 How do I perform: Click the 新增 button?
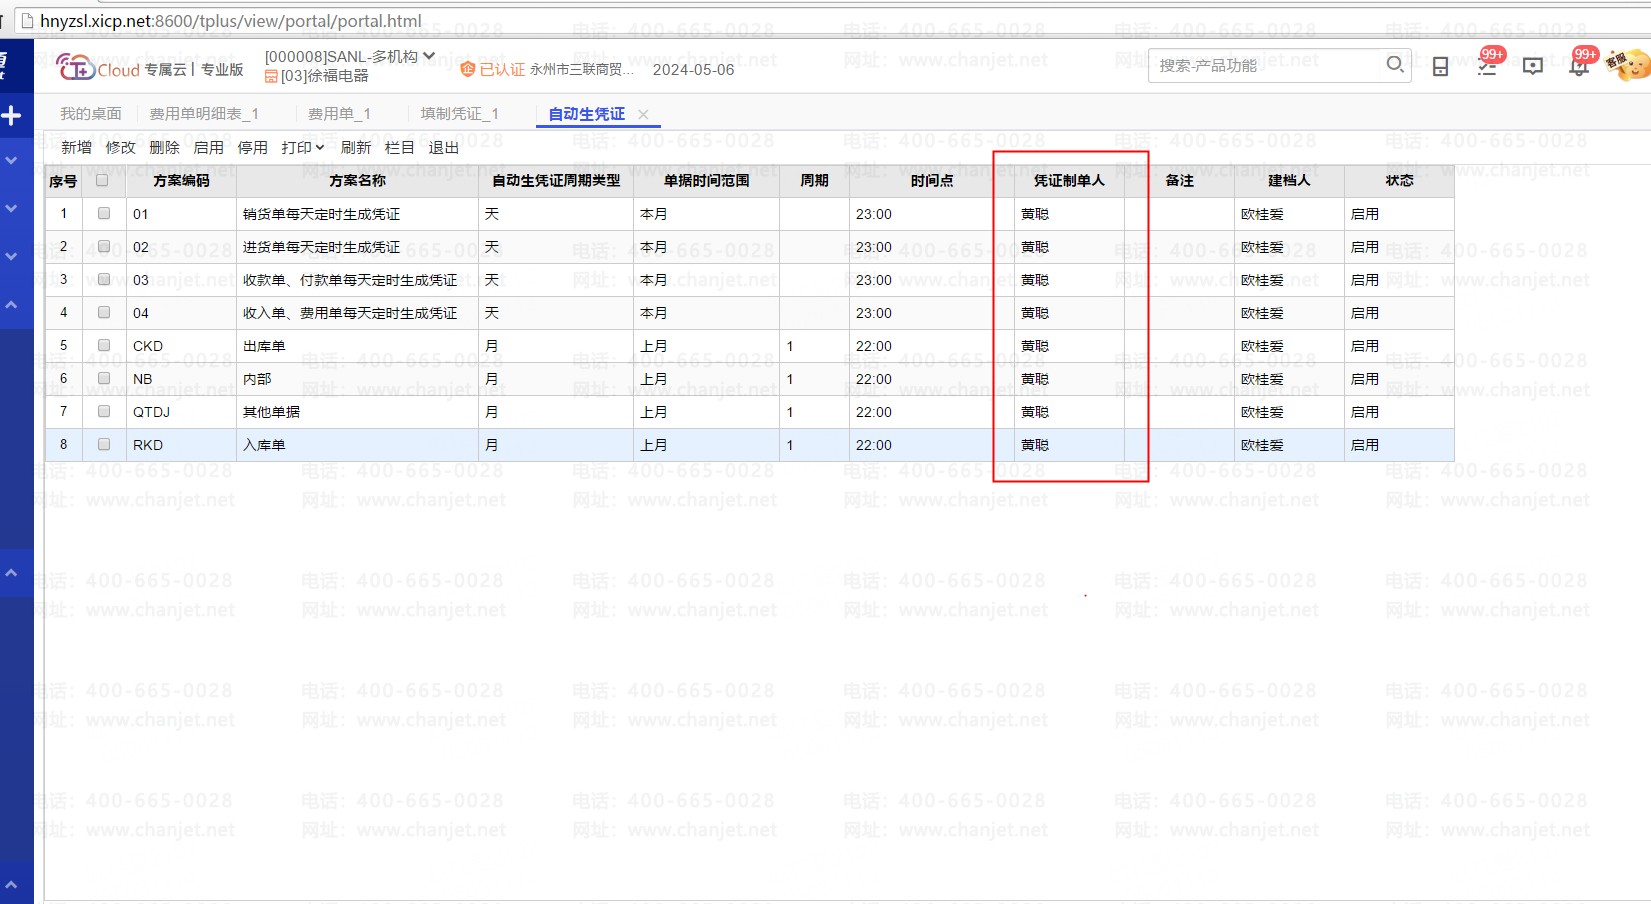76,148
